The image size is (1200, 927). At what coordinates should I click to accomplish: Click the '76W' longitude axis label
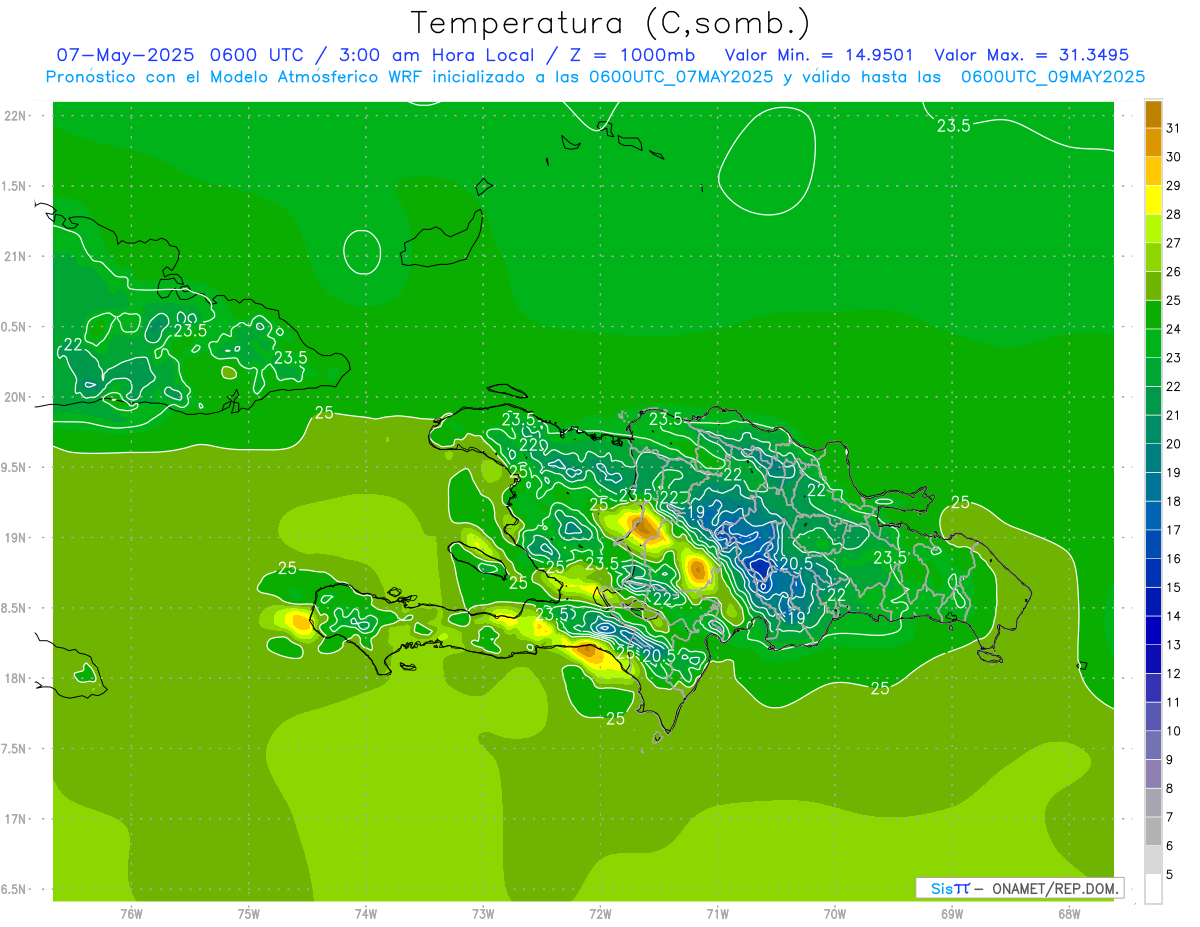[x=131, y=914]
